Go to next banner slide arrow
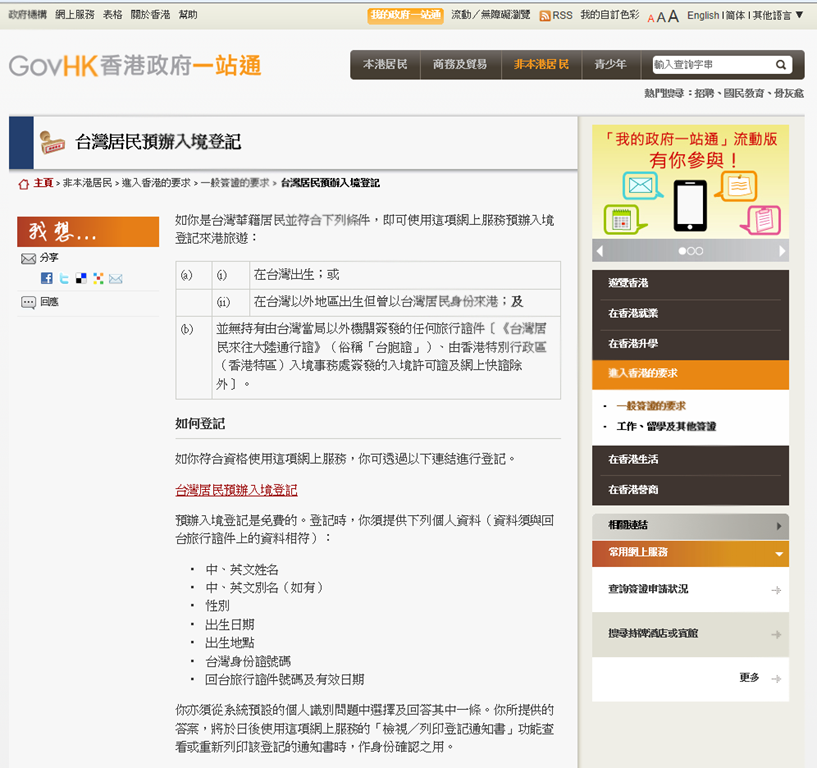817x768 pixels. 782,251
